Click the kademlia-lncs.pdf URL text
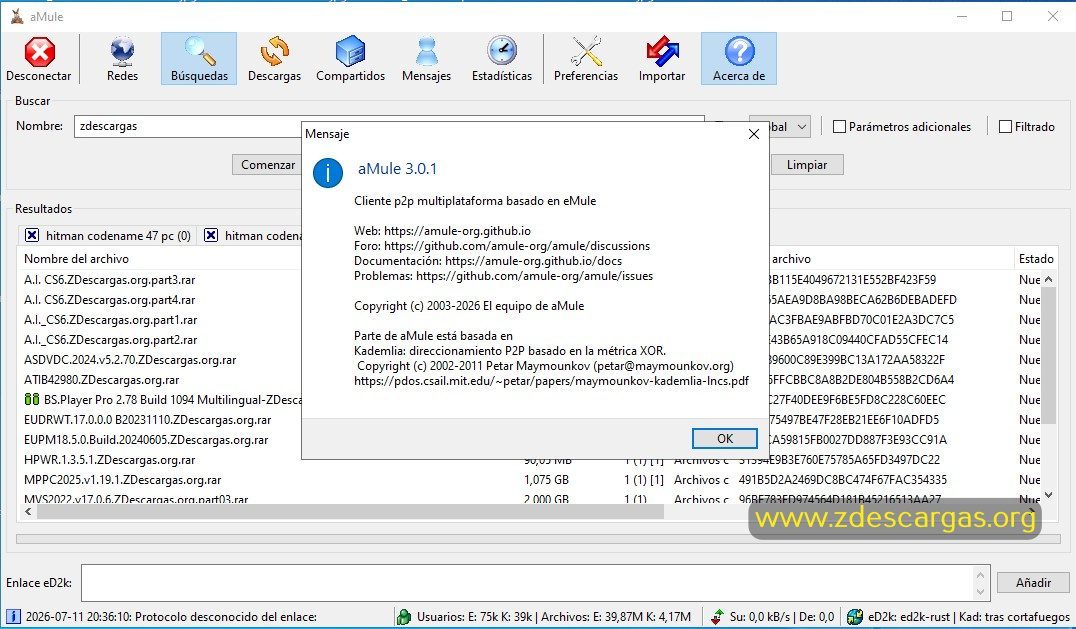The image size is (1076, 629). (x=551, y=381)
